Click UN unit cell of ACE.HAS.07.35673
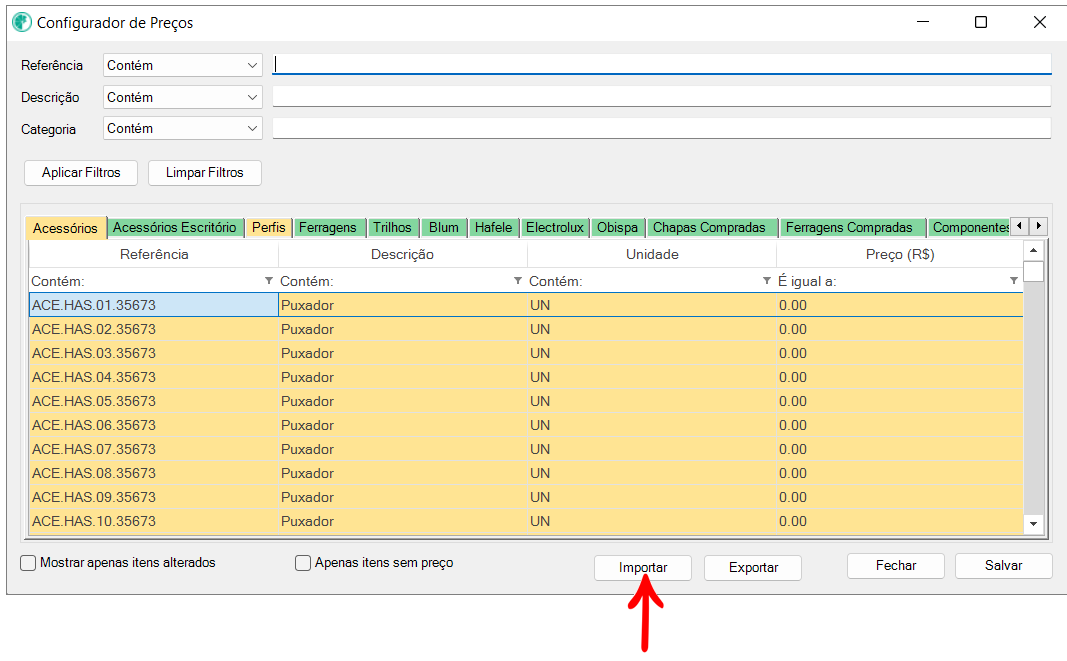 [652, 449]
